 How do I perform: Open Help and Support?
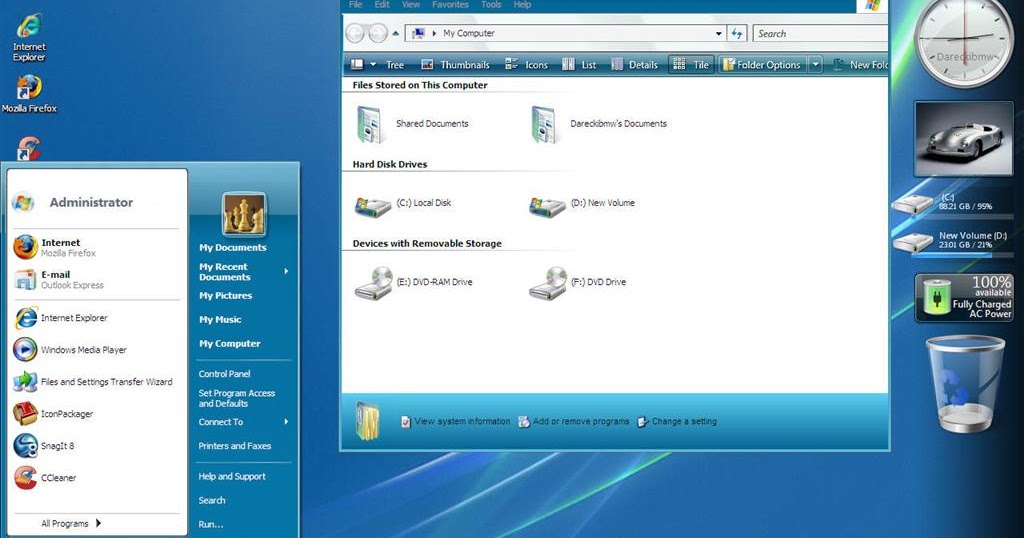(232, 477)
